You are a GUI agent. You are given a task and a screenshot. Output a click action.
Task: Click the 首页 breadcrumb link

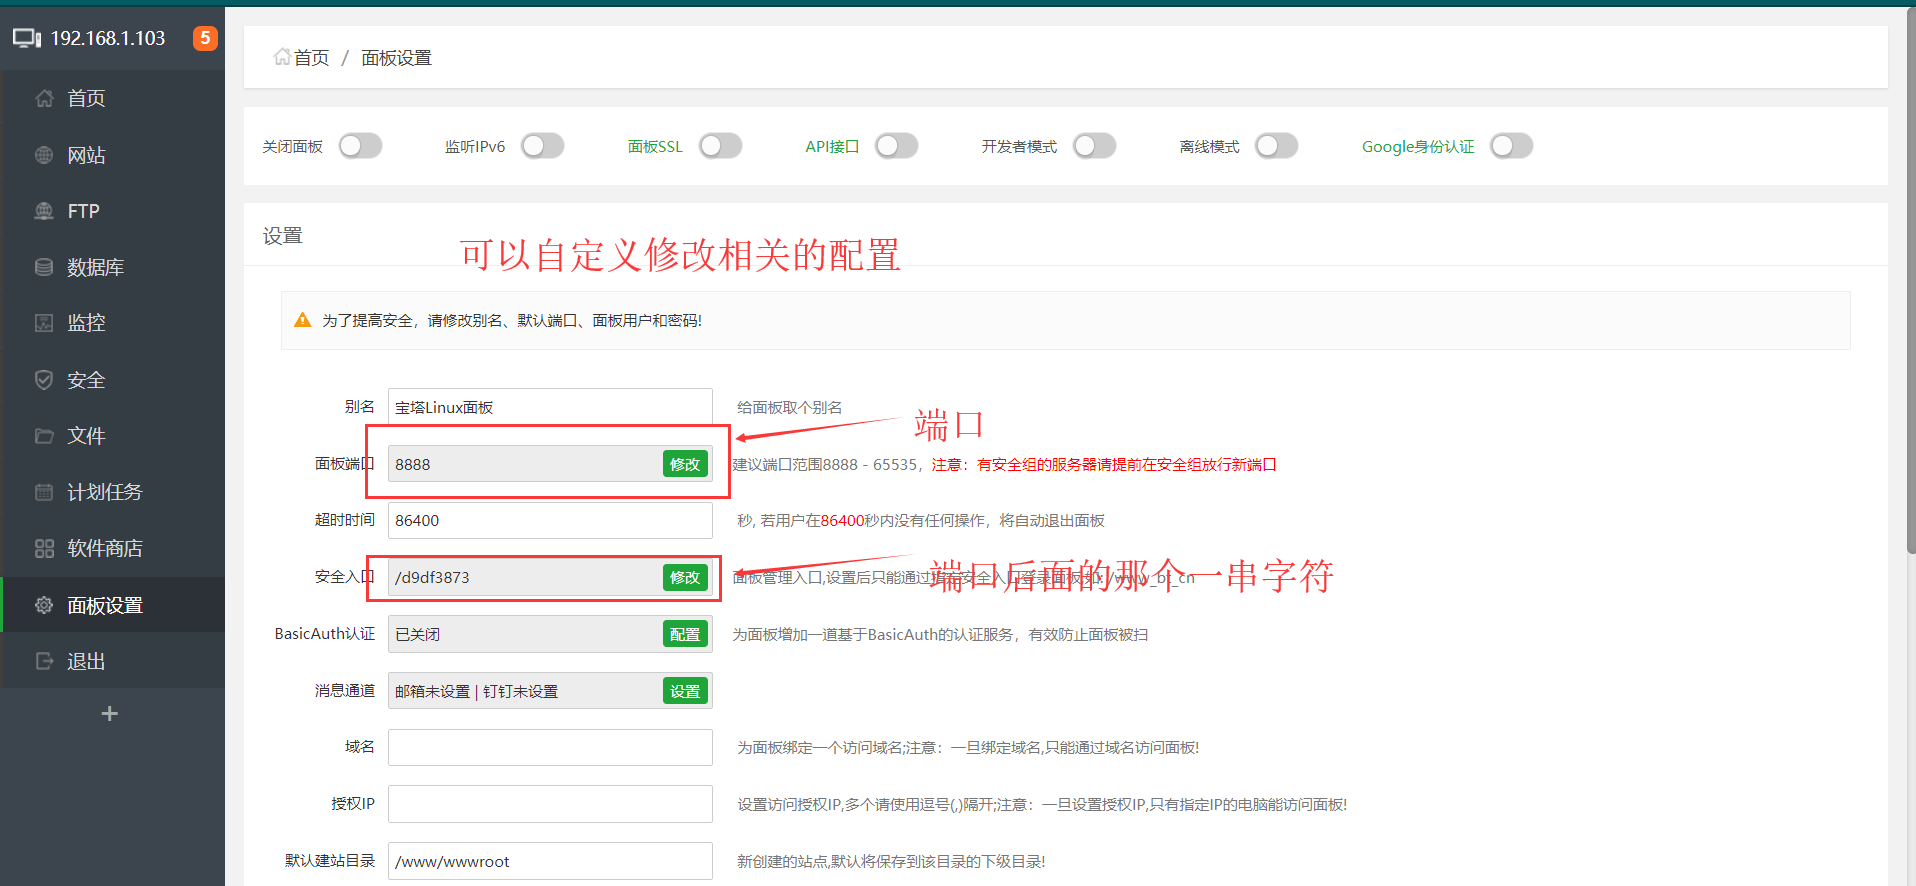click(x=311, y=58)
